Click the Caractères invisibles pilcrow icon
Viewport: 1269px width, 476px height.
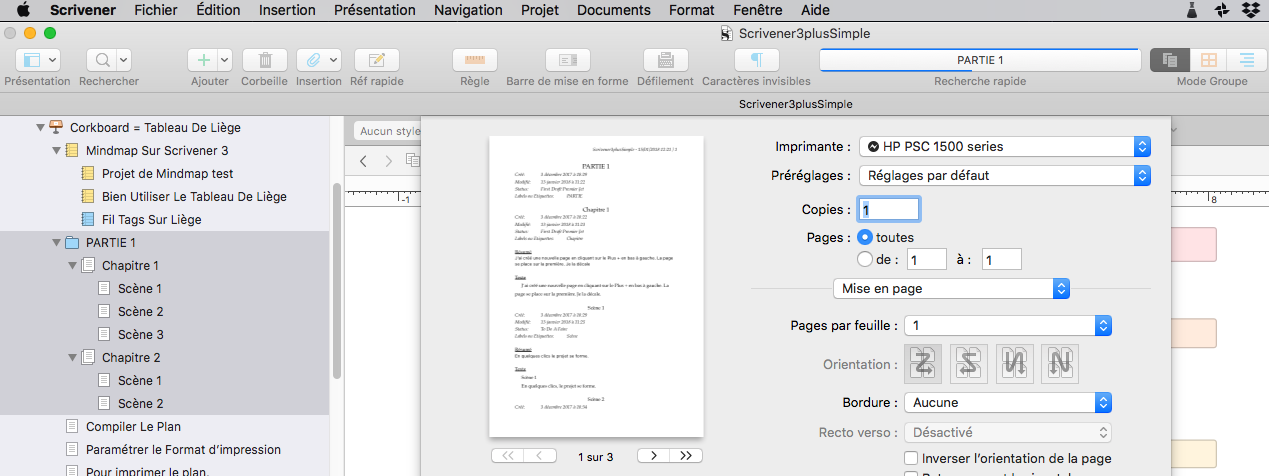coord(756,60)
